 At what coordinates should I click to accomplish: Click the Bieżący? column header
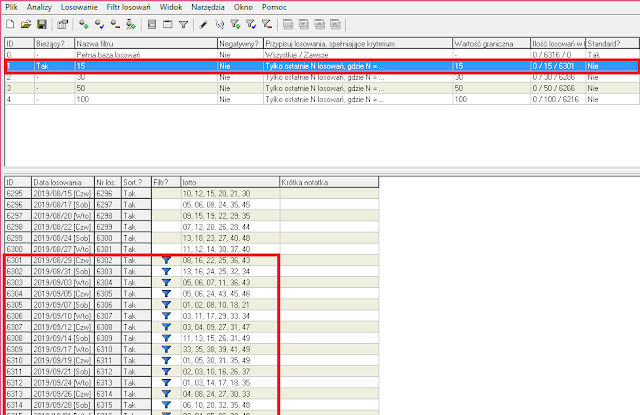click(x=54, y=43)
